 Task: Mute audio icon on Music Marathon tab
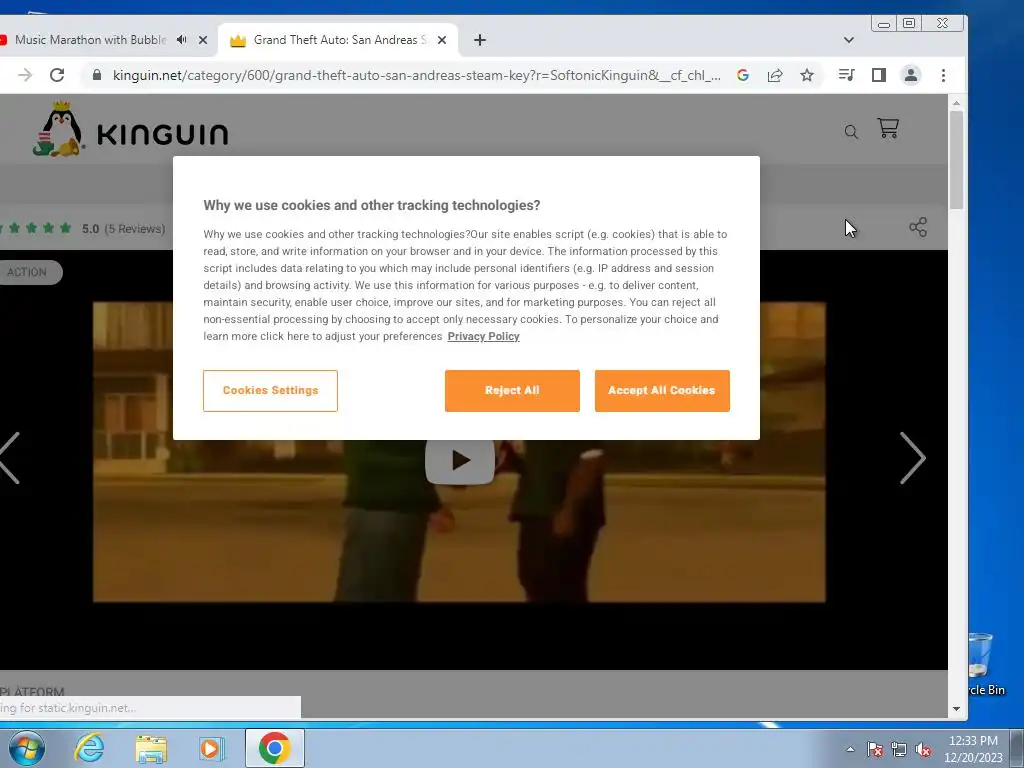pyautogui.click(x=182, y=40)
